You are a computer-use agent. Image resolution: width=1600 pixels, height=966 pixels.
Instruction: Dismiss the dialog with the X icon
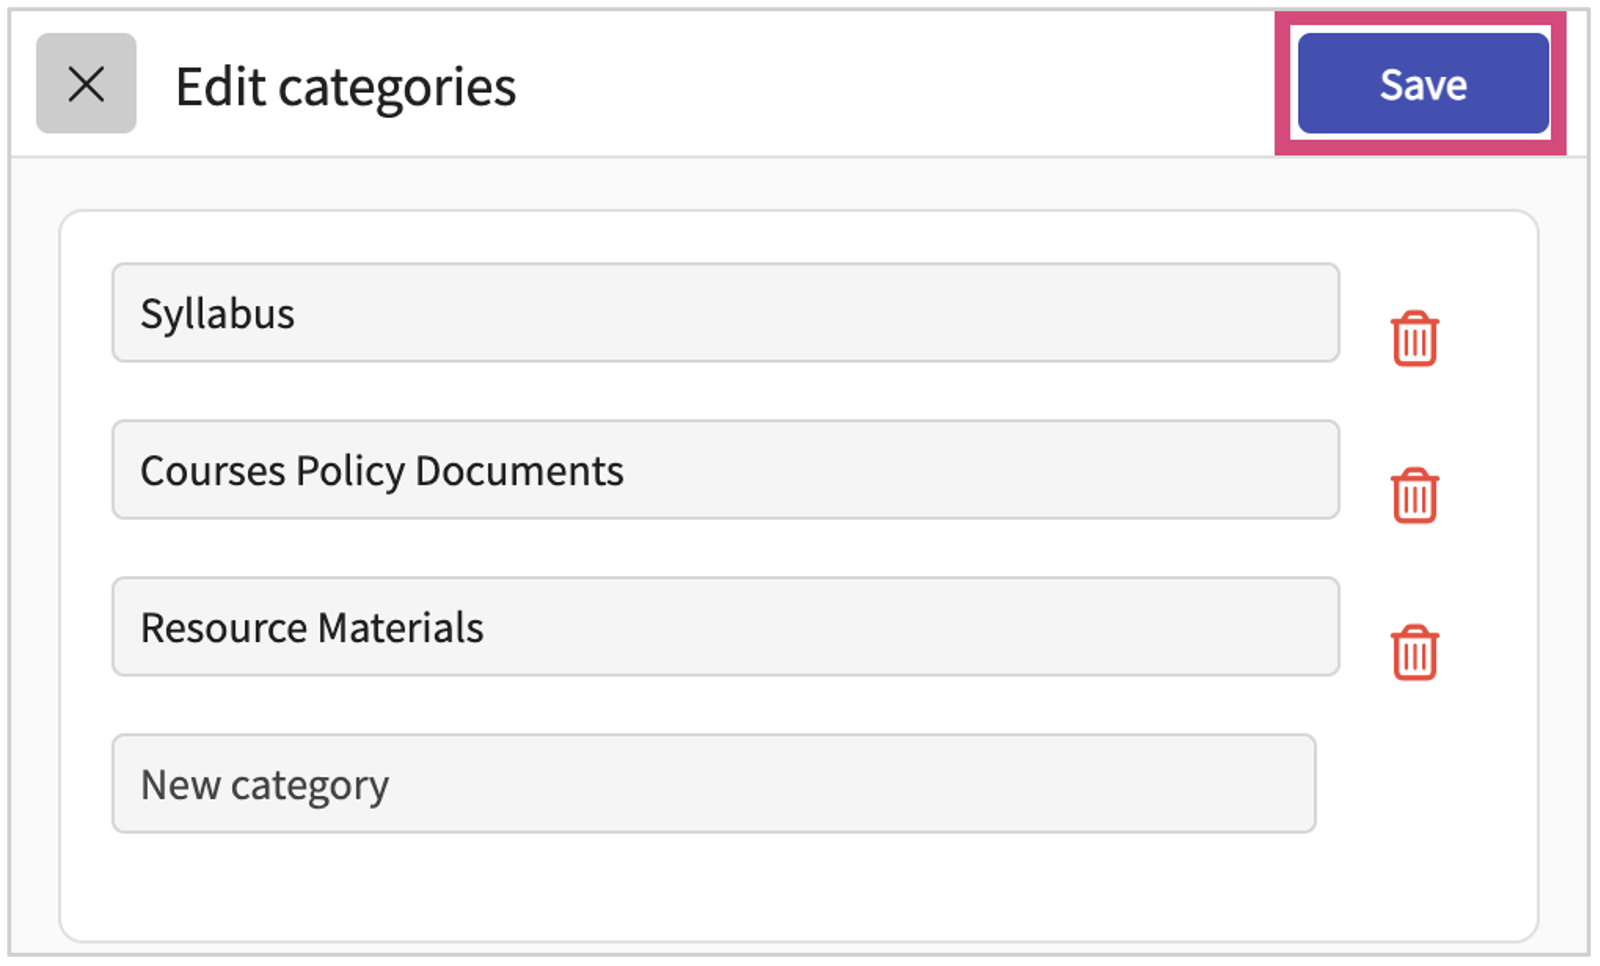[86, 84]
